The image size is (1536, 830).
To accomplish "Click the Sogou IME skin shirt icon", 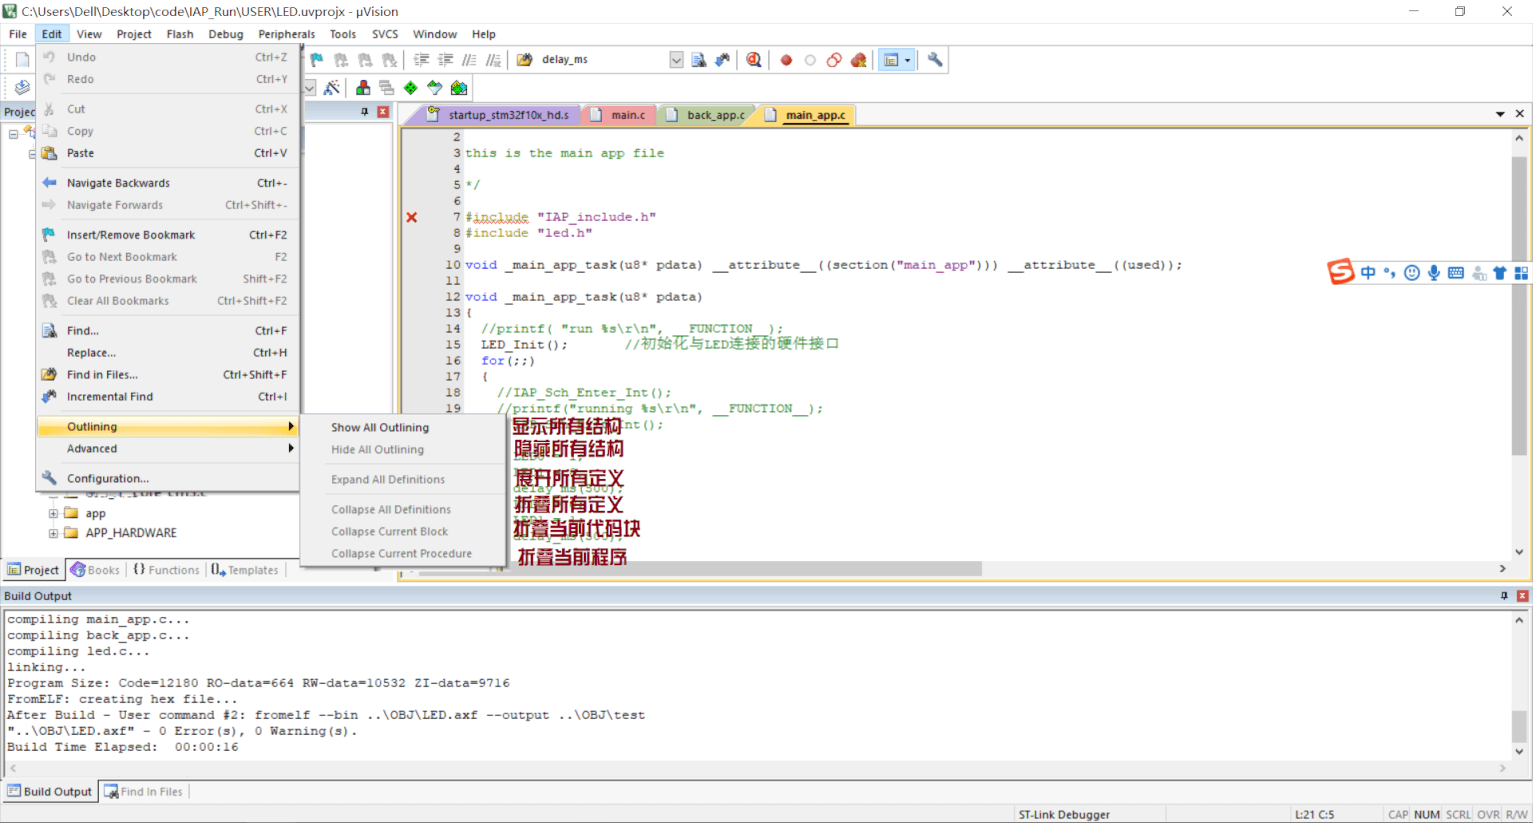I will [1500, 273].
